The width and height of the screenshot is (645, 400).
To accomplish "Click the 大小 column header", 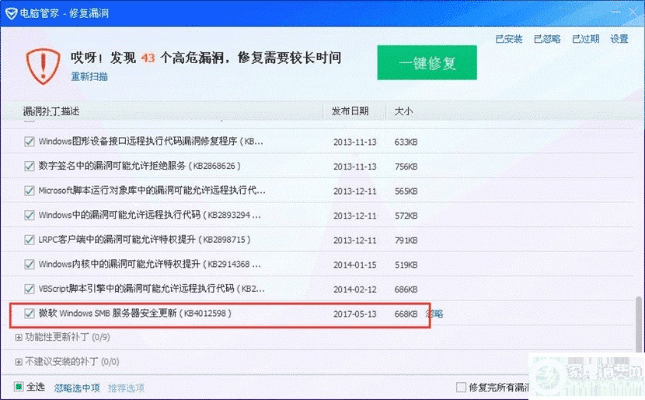I will click(404, 111).
